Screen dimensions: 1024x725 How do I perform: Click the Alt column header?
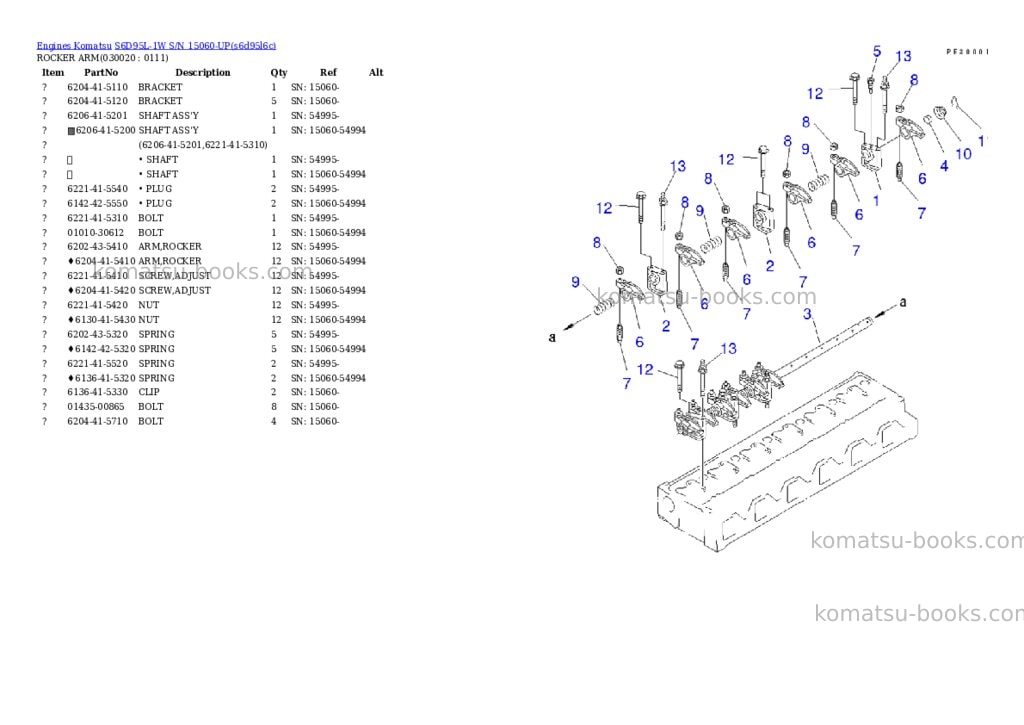click(x=376, y=72)
